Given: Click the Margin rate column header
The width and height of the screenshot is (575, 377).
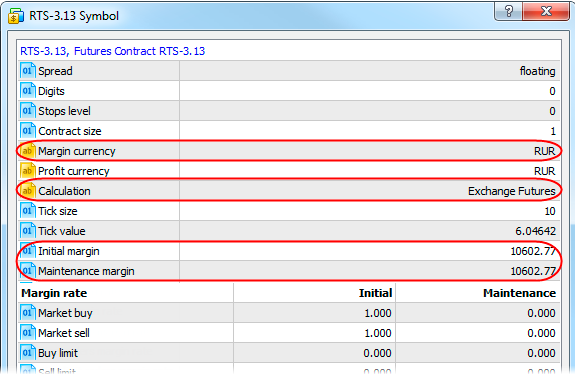Looking at the screenshot, I should [x=54, y=293].
